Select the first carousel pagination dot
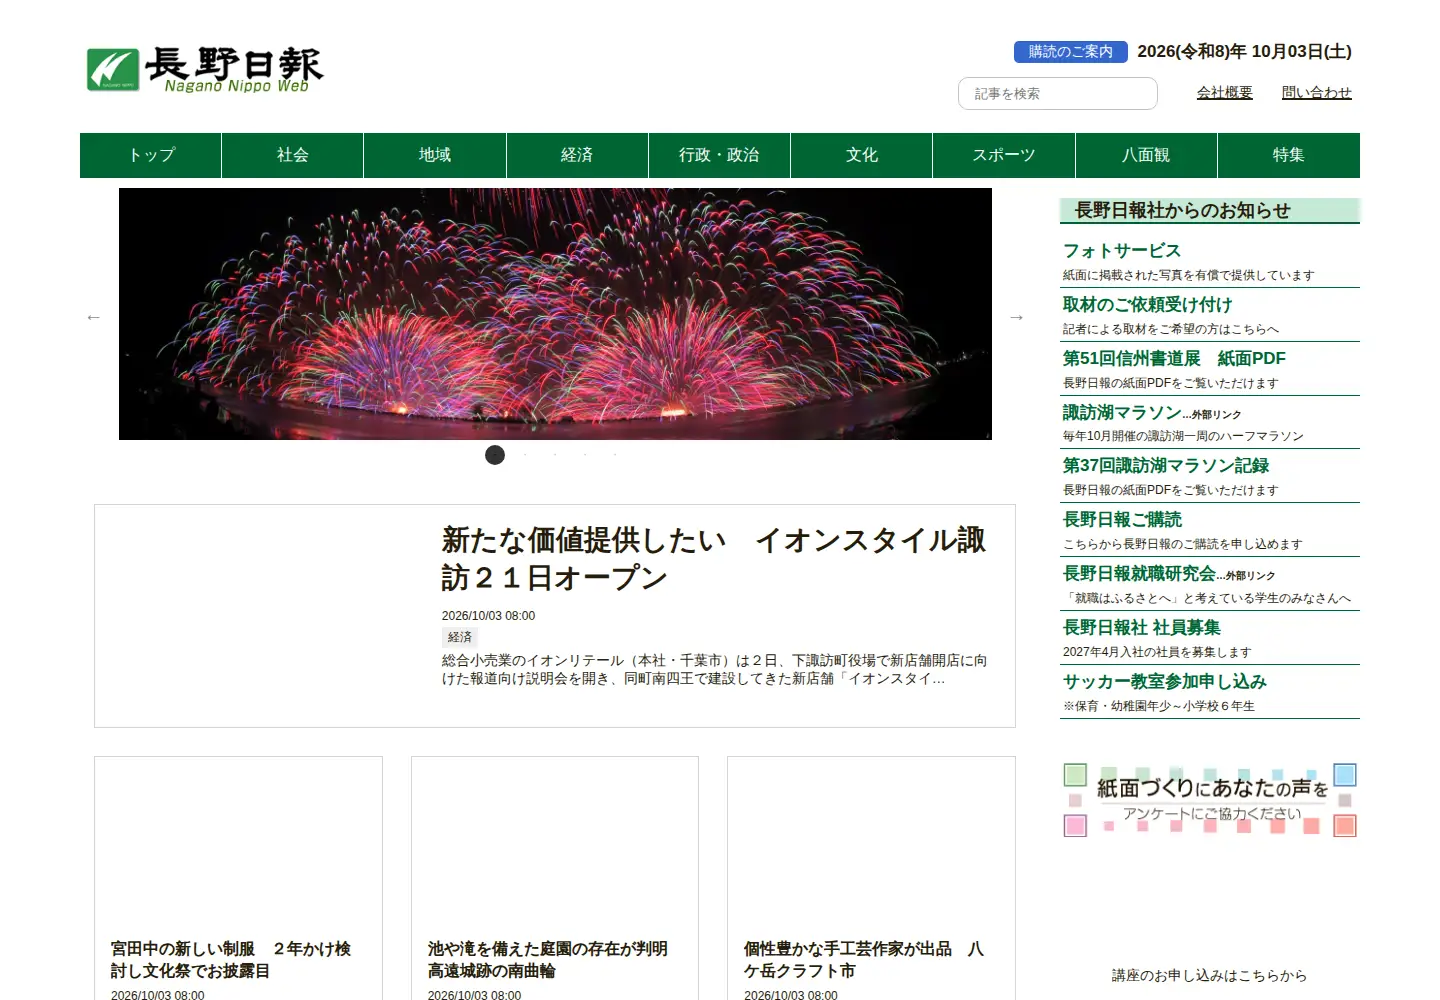Screen dimensions: 1440x1000 [x=495, y=455]
